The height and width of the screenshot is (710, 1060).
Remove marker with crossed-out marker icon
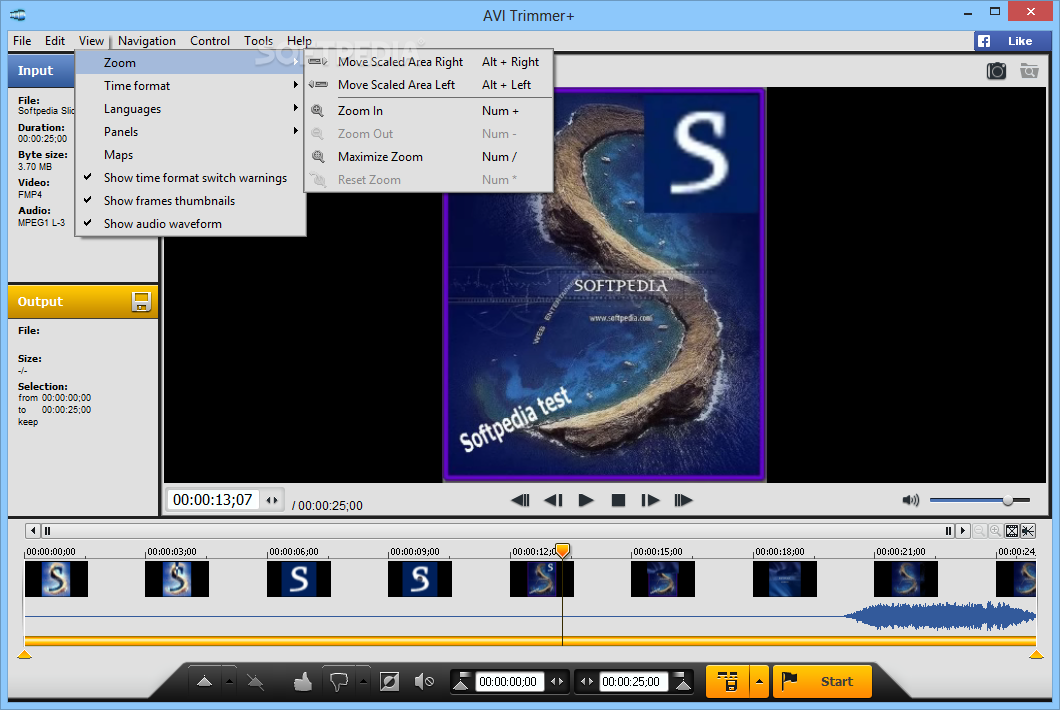coord(256,682)
